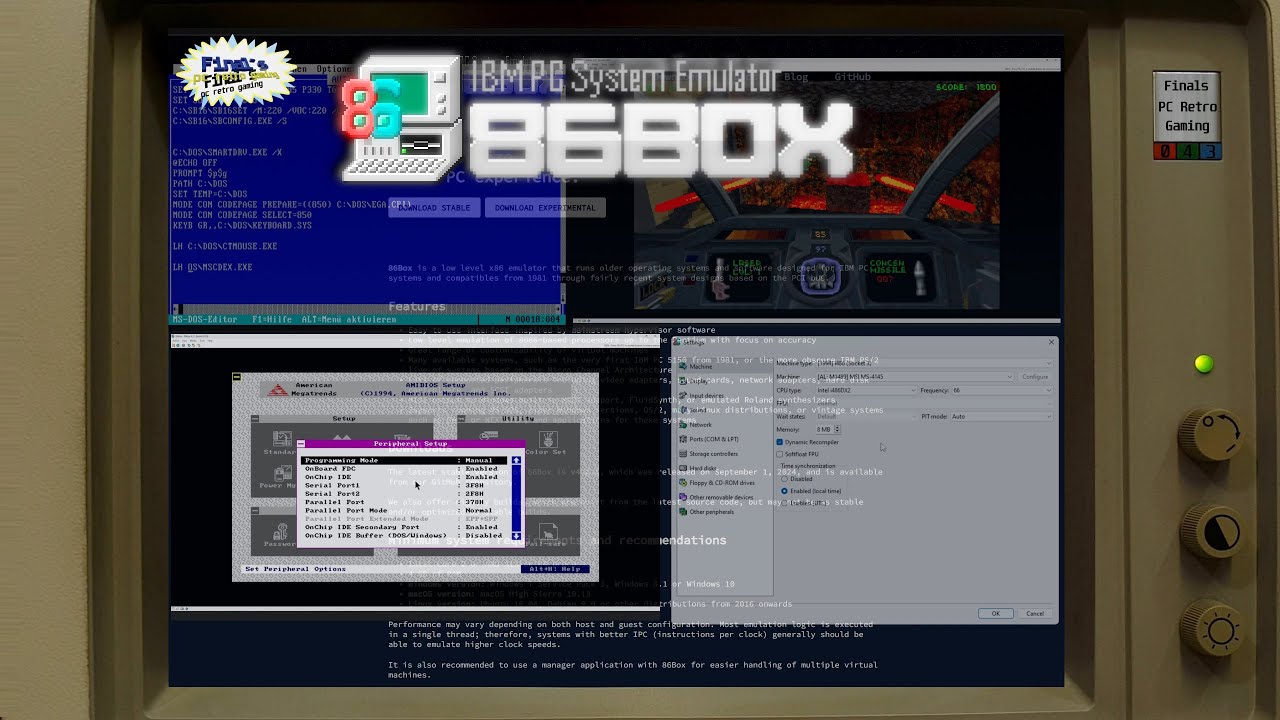
Task: Select Serial Port2 row showing 2F8H
Action: click(404, 494)
